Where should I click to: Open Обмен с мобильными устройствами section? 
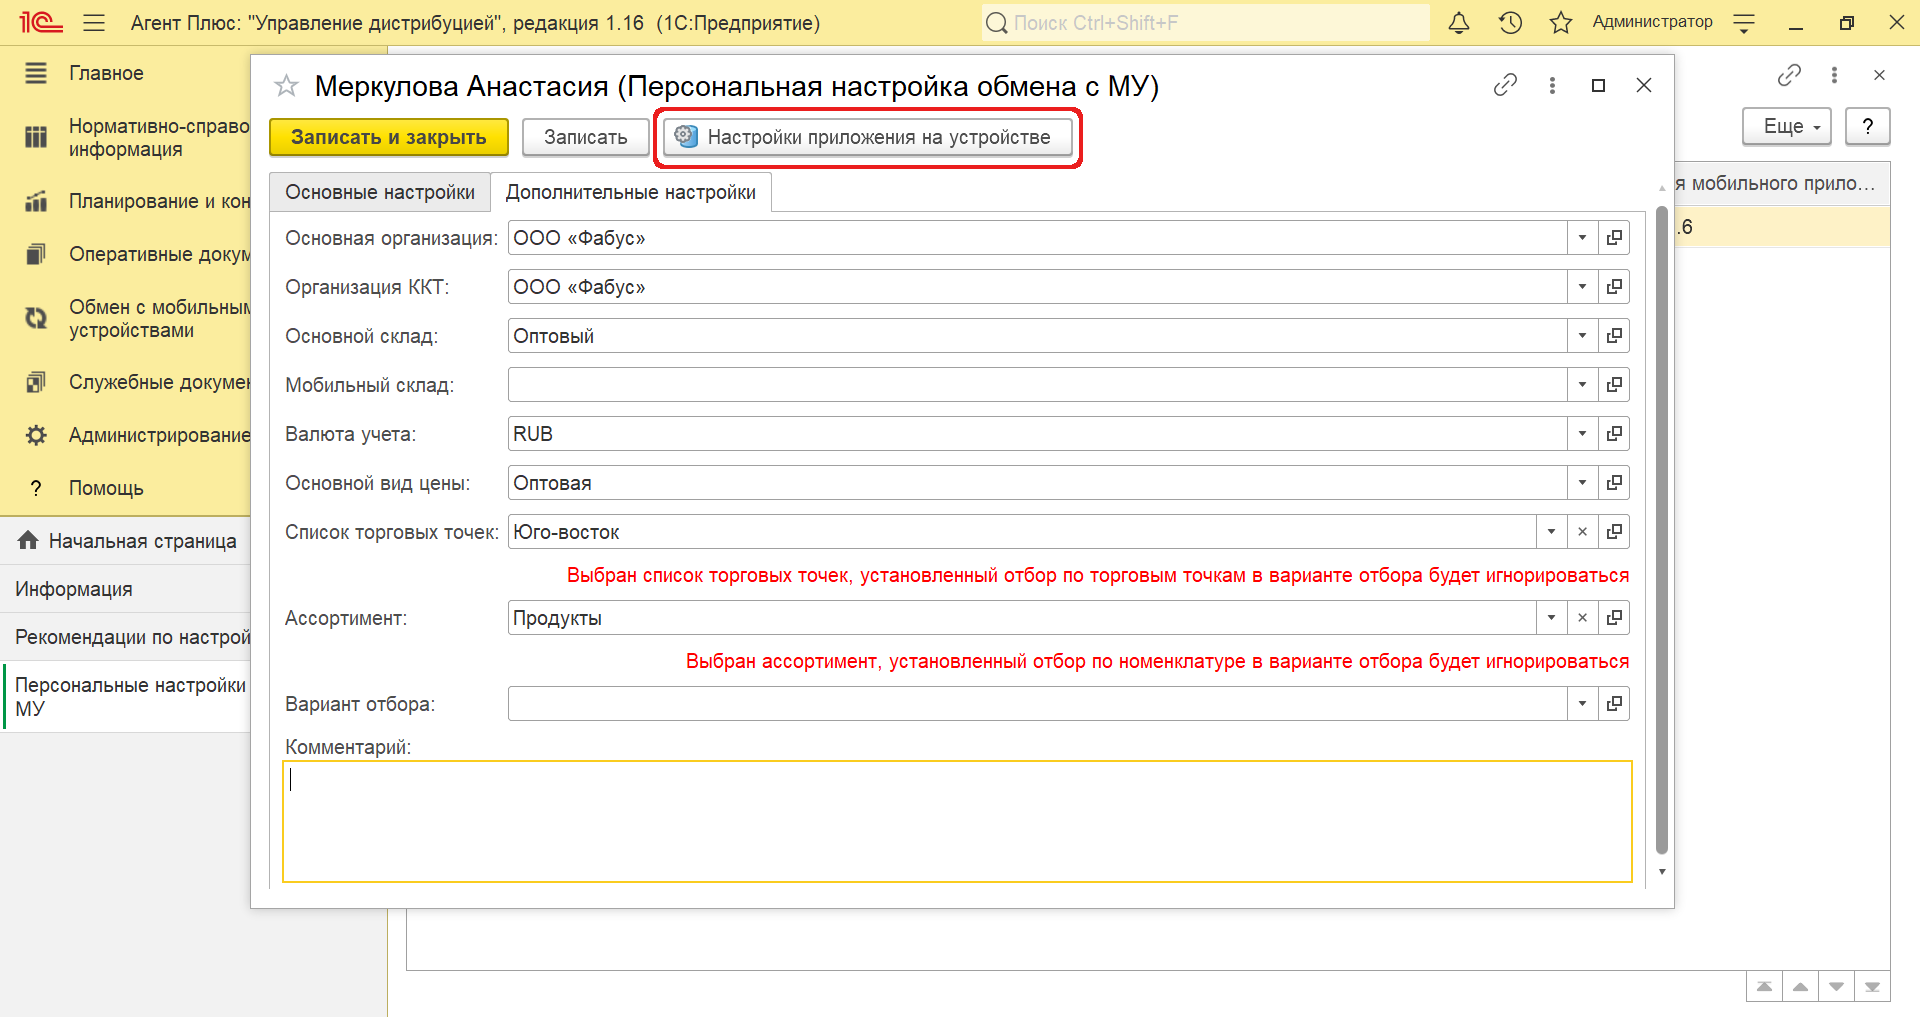[x=158, y=319]
